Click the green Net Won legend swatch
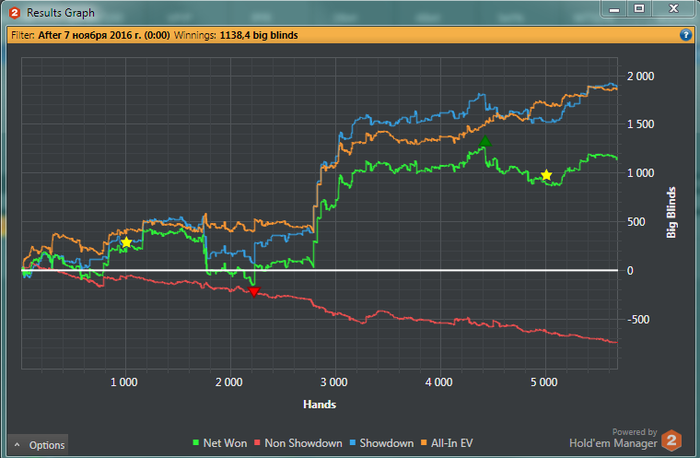 coord(196,443)
